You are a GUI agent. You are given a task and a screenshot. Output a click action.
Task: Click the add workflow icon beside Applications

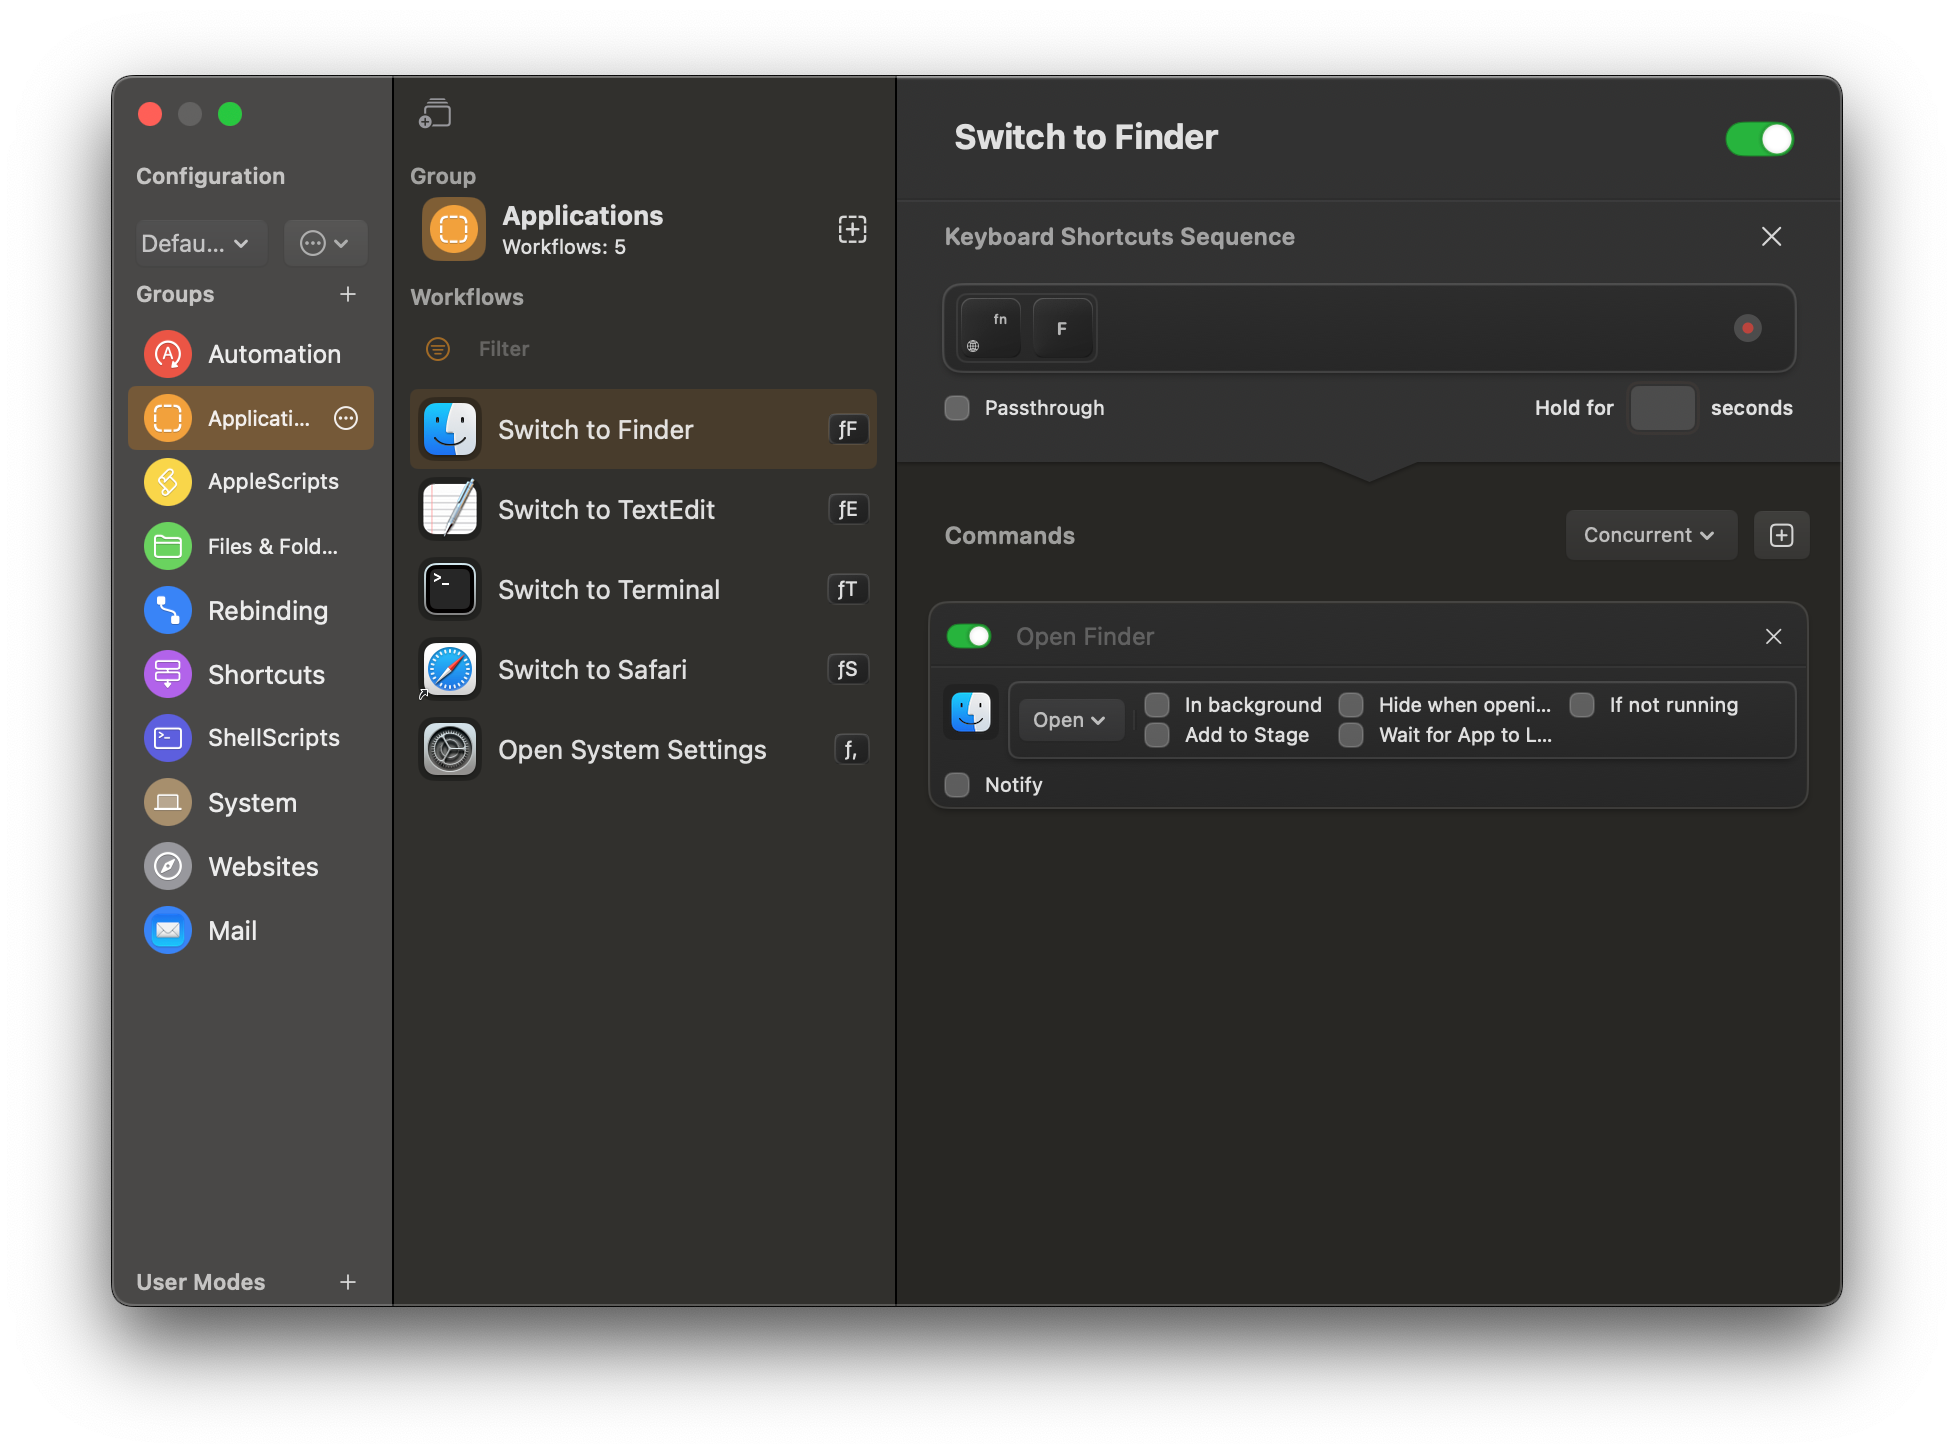tap(852, 229)
